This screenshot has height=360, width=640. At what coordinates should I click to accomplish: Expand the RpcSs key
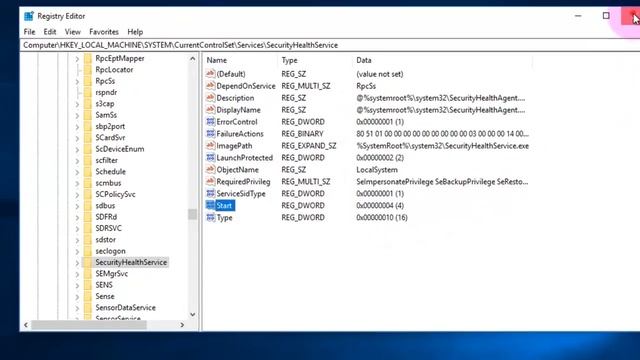pyautogui.click(x=77, y=81)
